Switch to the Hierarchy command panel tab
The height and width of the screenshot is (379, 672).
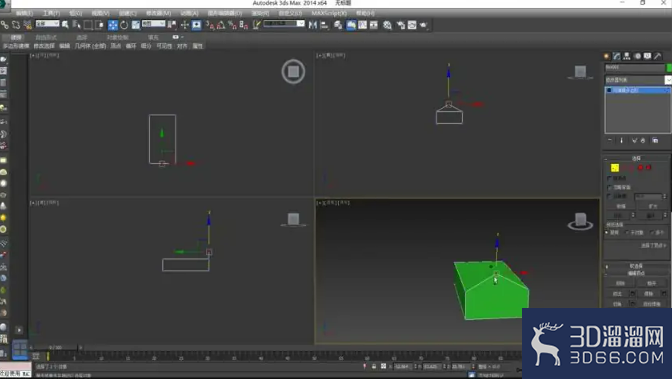tap(627, 56)
